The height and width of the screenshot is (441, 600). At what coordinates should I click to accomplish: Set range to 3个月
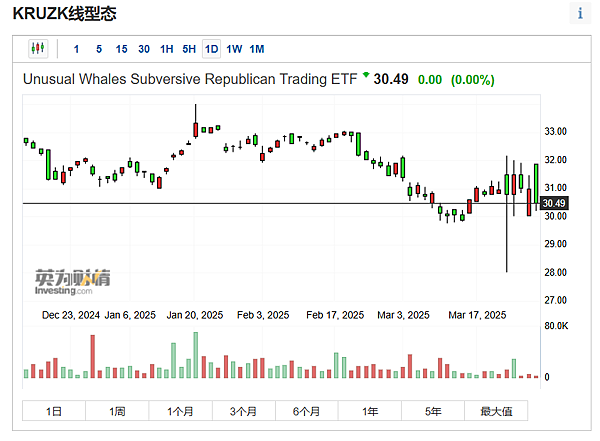[243, 411]
